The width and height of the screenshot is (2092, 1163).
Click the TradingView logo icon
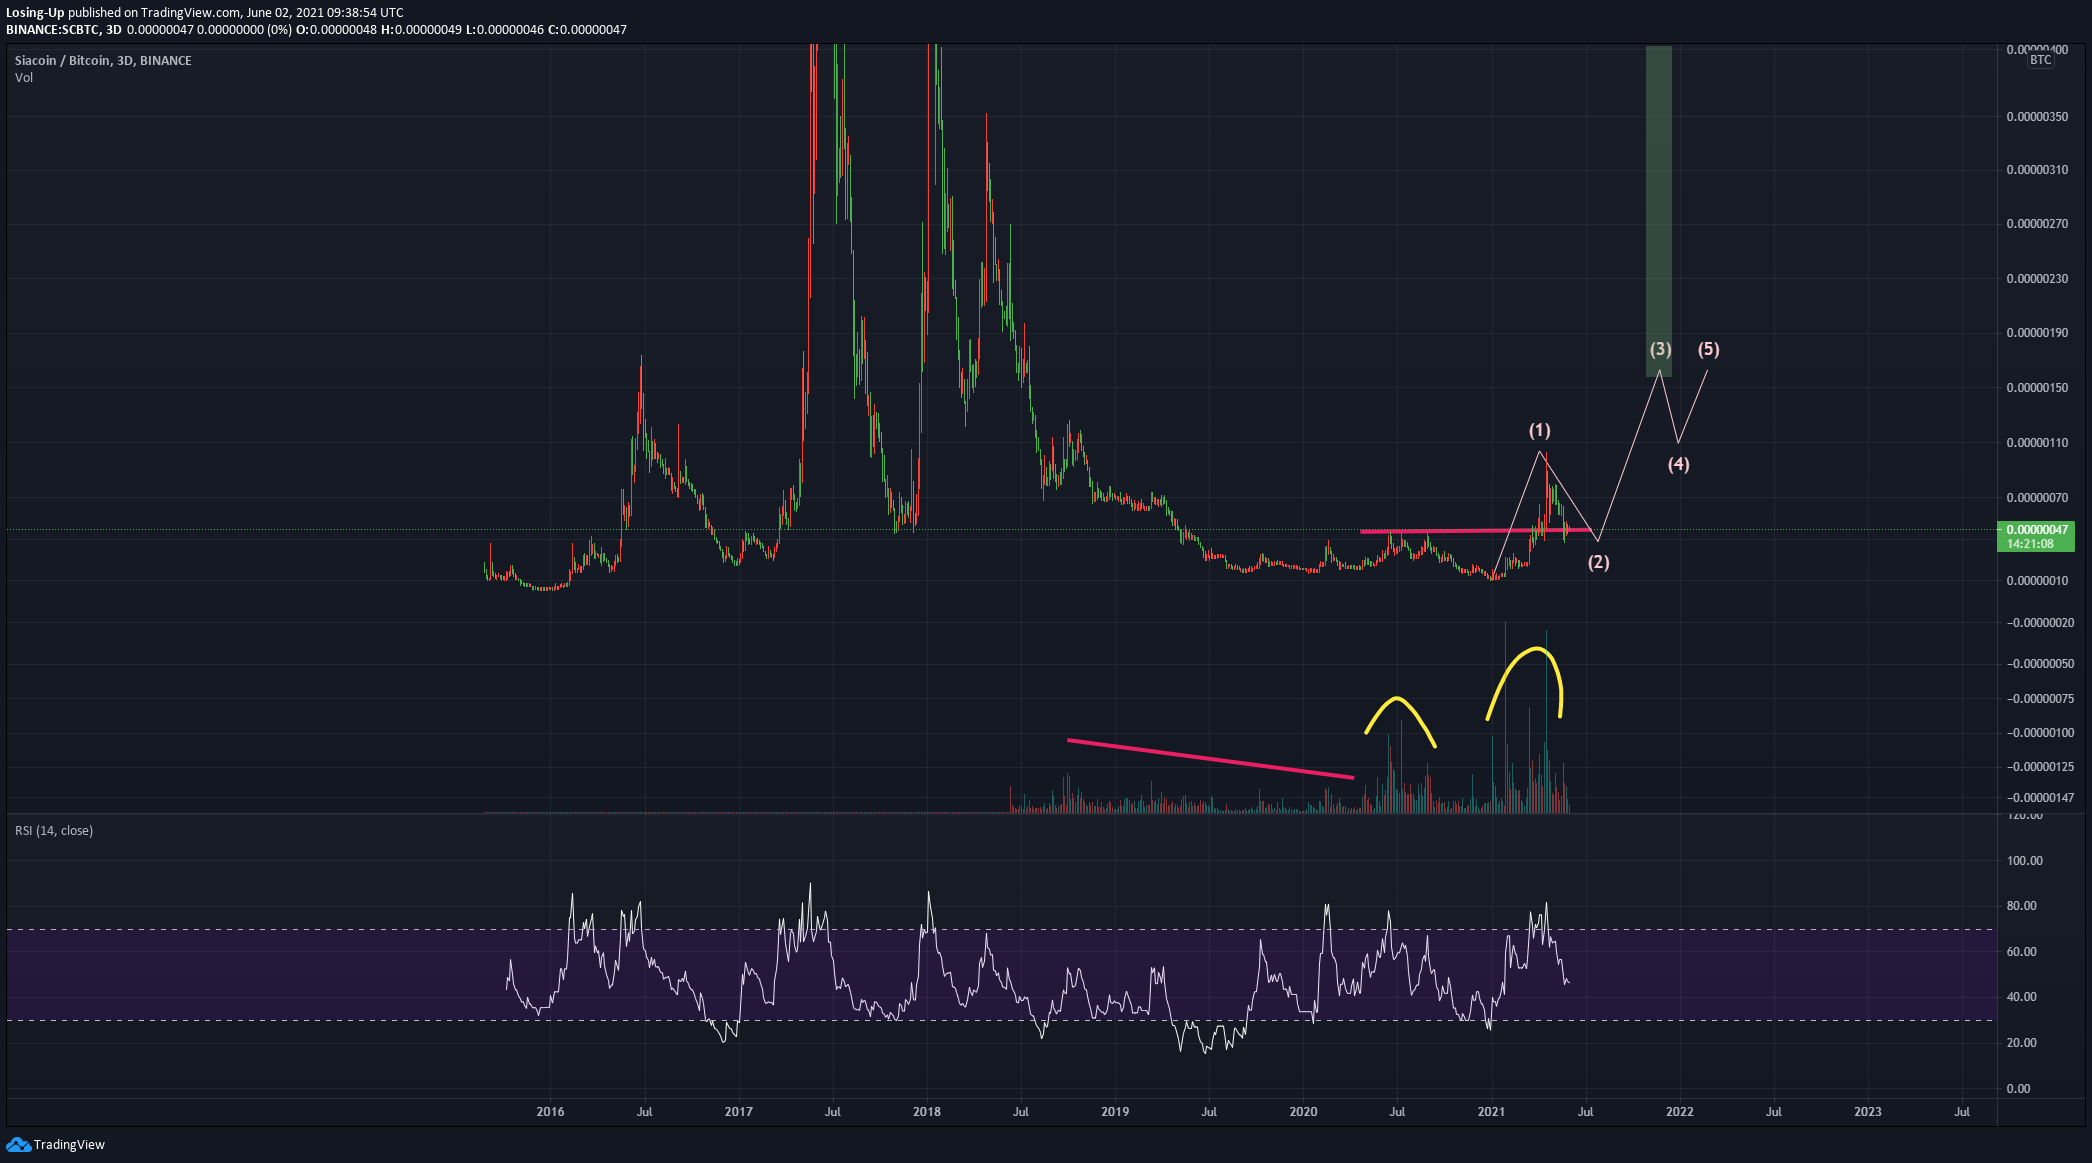(x=18, y=1144)
